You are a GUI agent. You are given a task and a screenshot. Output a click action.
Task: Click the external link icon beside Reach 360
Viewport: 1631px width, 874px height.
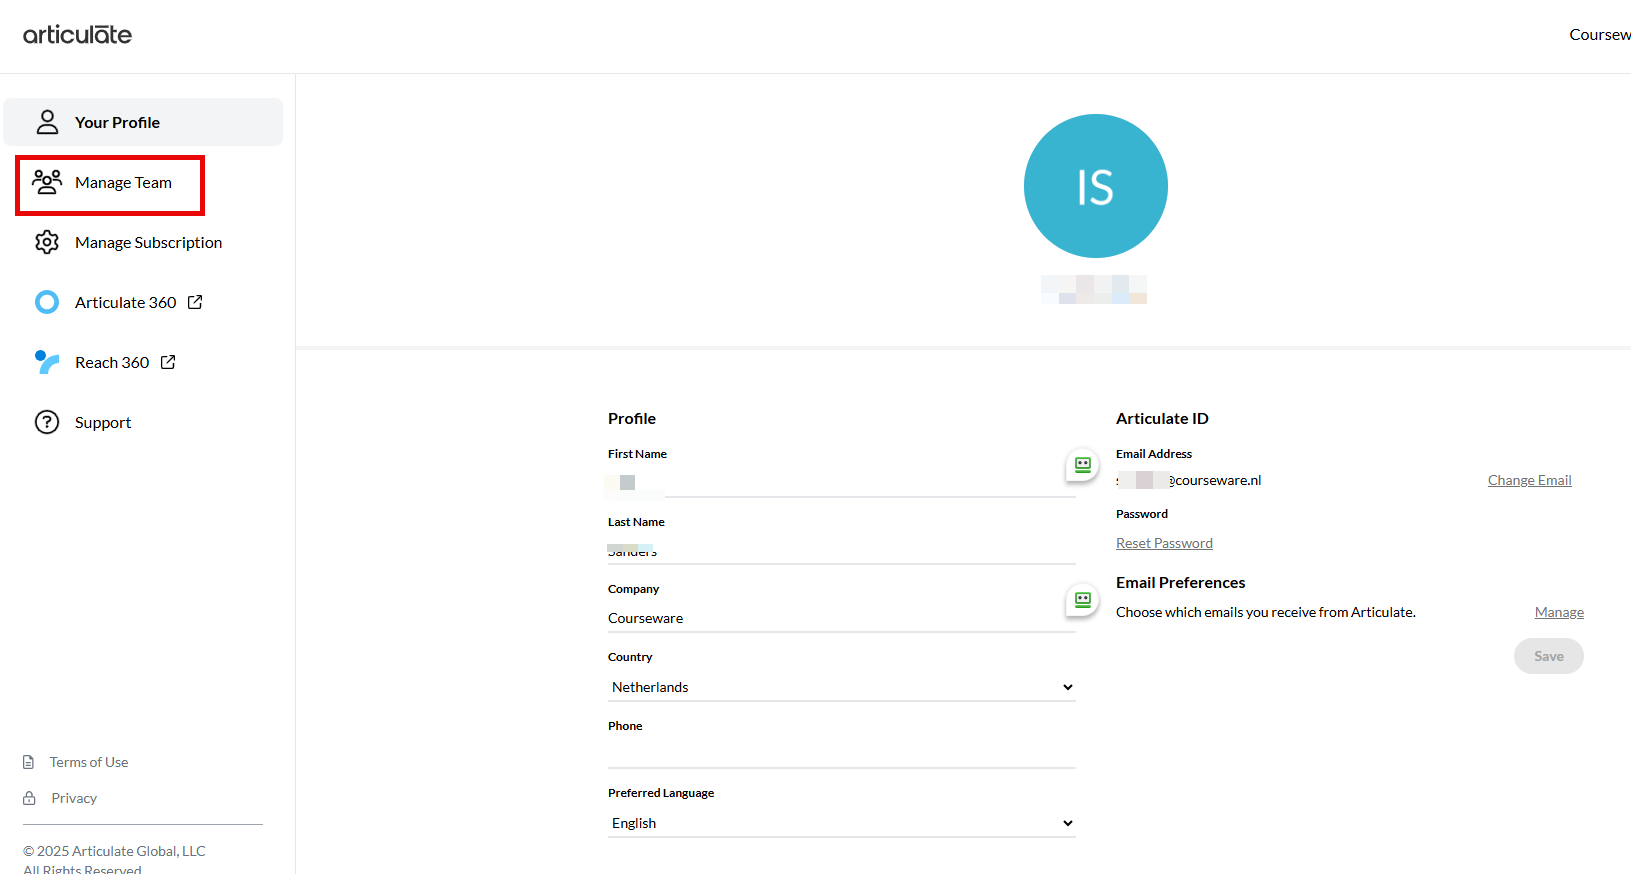click(168, 362)
